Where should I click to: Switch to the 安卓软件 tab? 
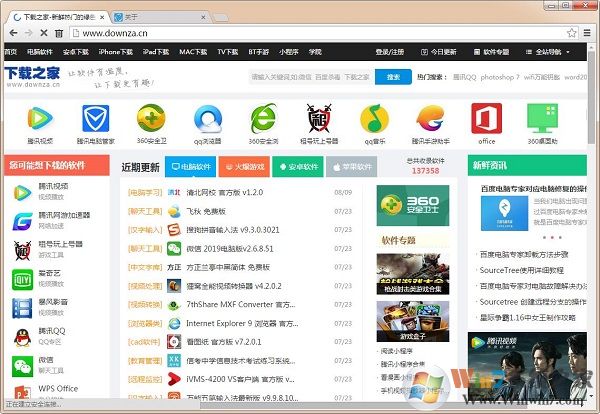(x=301, y=167)
